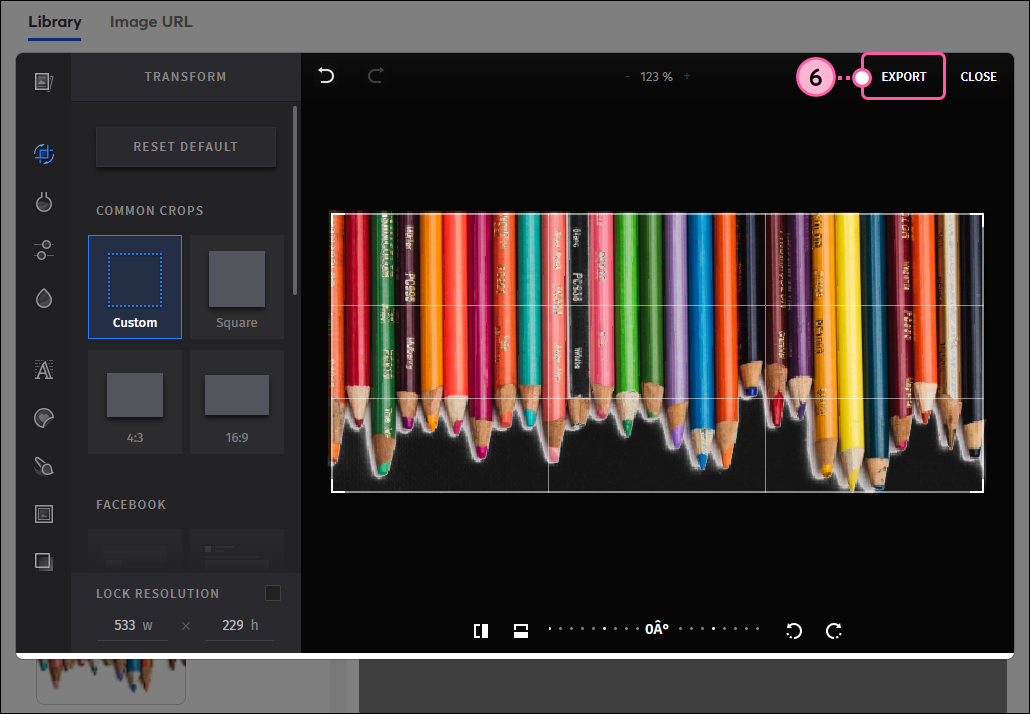
Task: Open the Adjust sliders icon
Action: (43, 250)
